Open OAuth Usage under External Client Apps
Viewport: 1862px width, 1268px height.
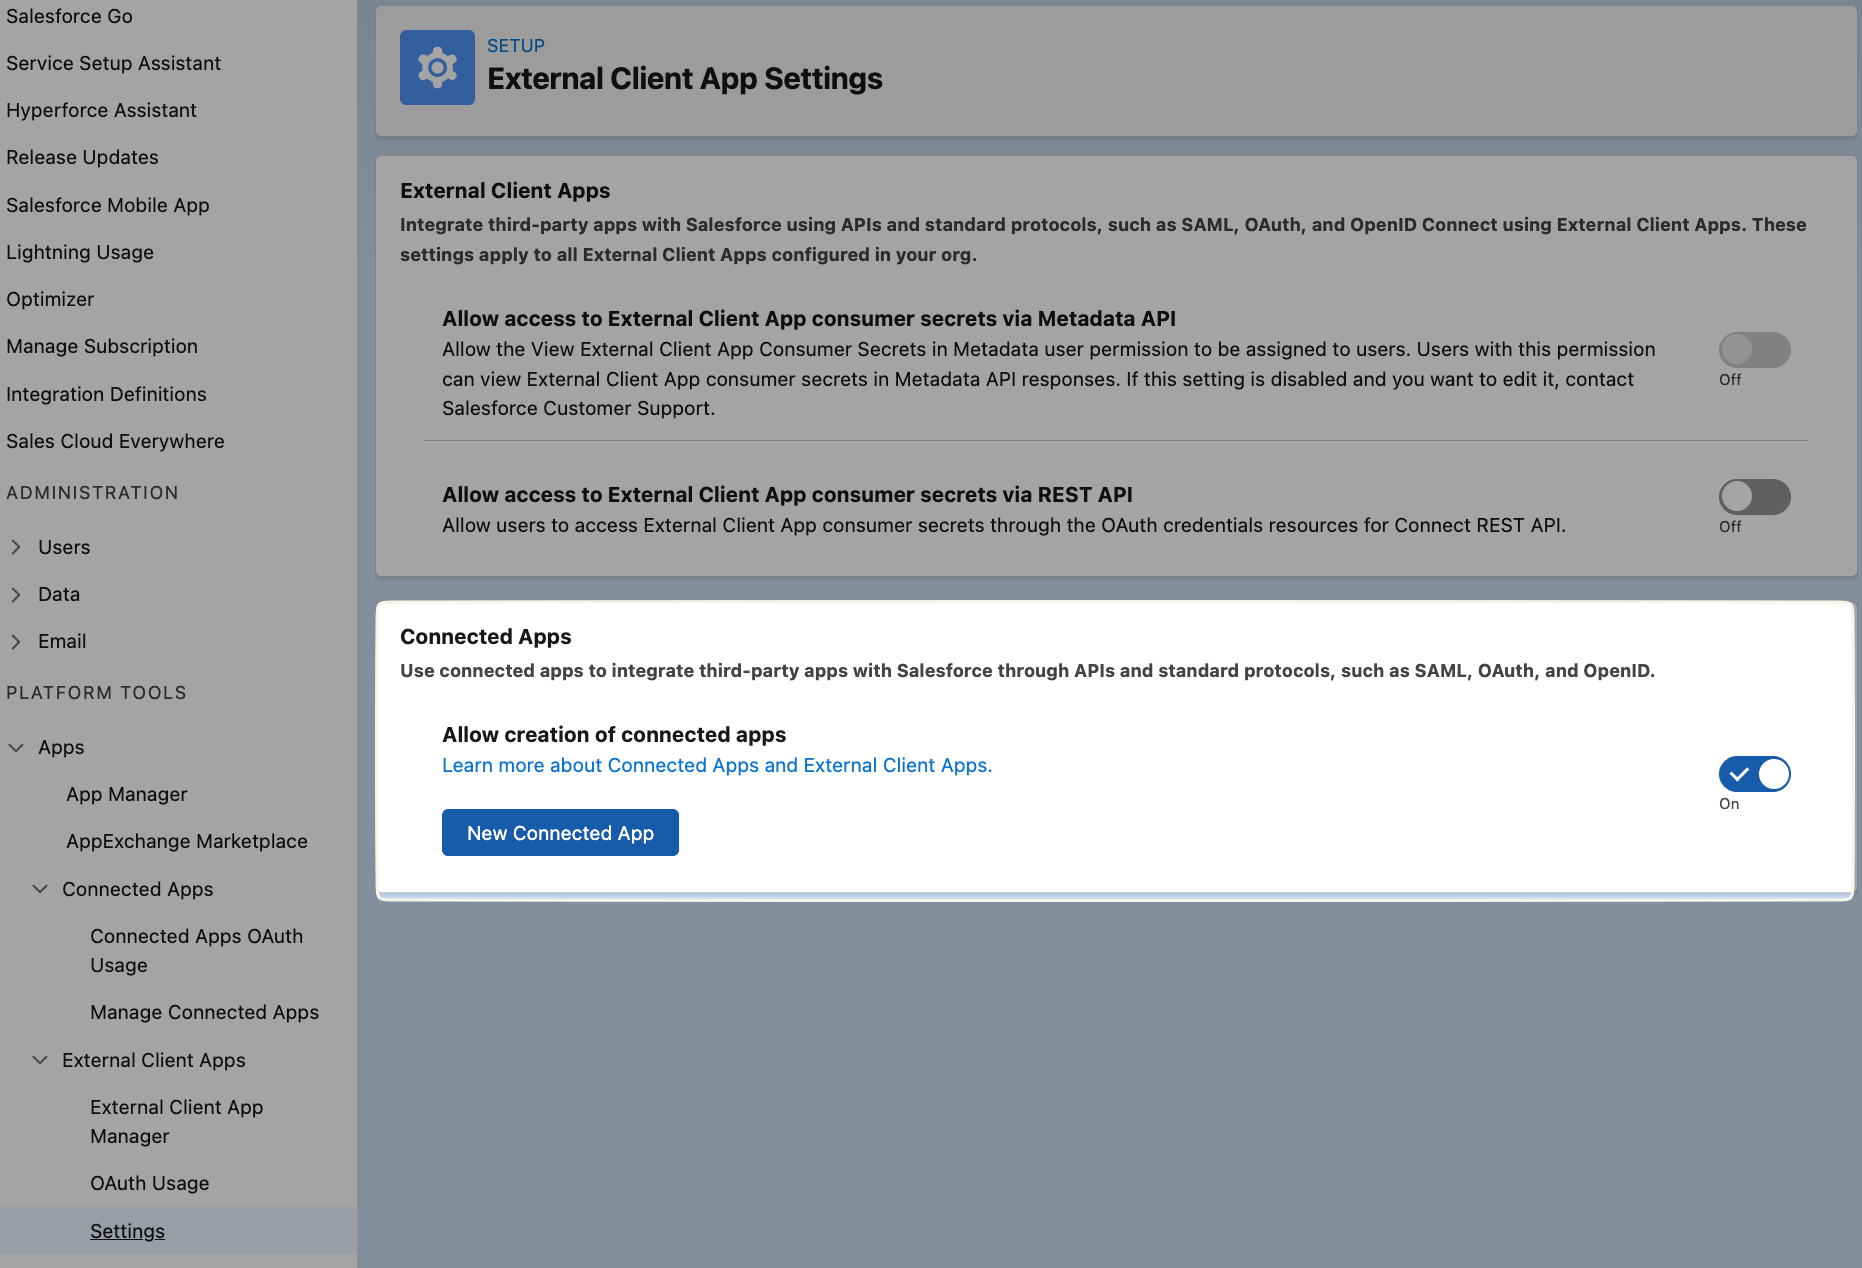(x=150, y=1183)
